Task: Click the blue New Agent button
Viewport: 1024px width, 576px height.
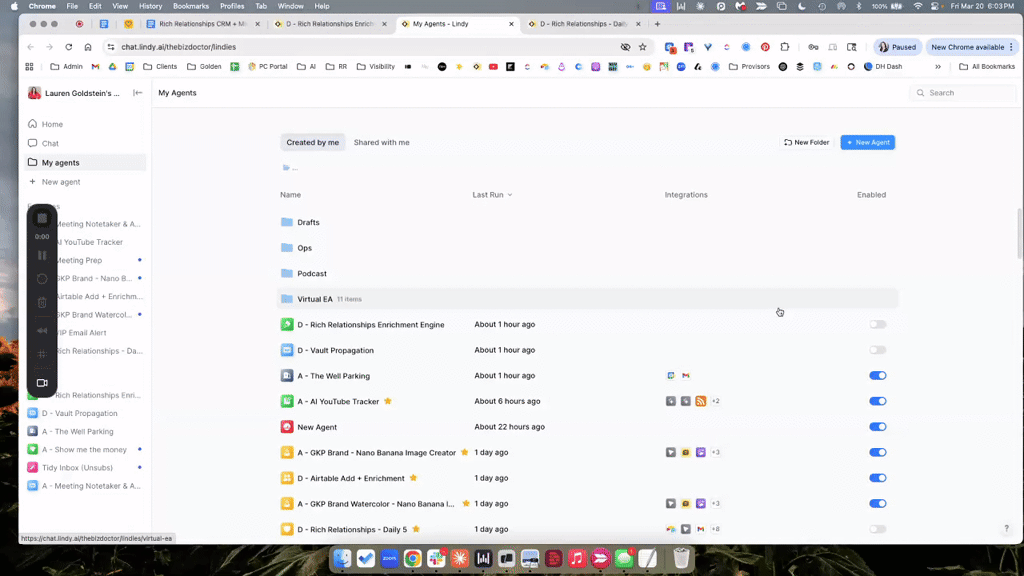Action: point(867,143)
